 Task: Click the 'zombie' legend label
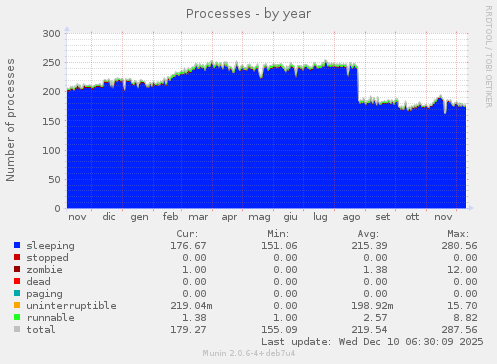[44, 270]
